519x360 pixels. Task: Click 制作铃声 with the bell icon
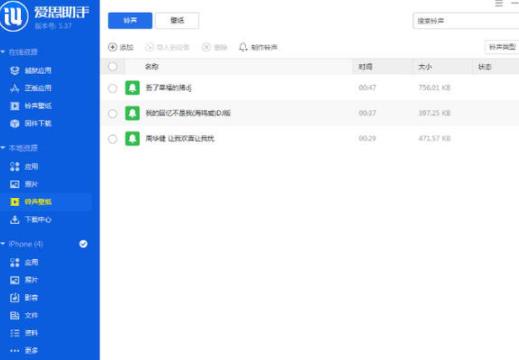tap(258, 47)
